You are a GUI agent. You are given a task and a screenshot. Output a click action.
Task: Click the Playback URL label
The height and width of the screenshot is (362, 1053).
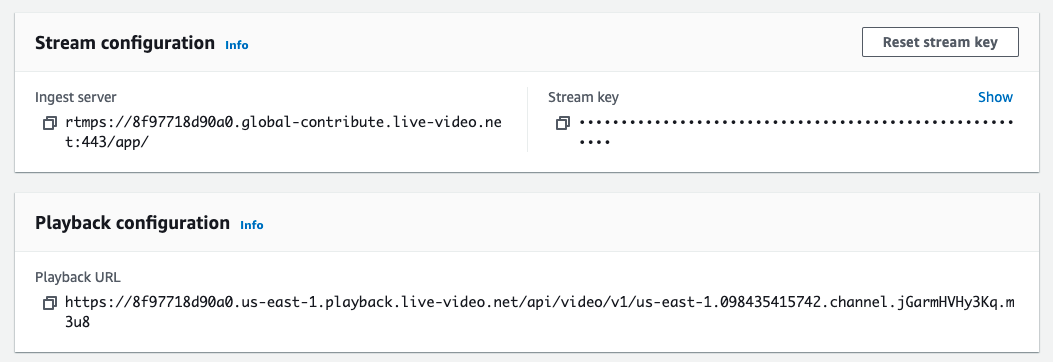(x=78, y=277)
